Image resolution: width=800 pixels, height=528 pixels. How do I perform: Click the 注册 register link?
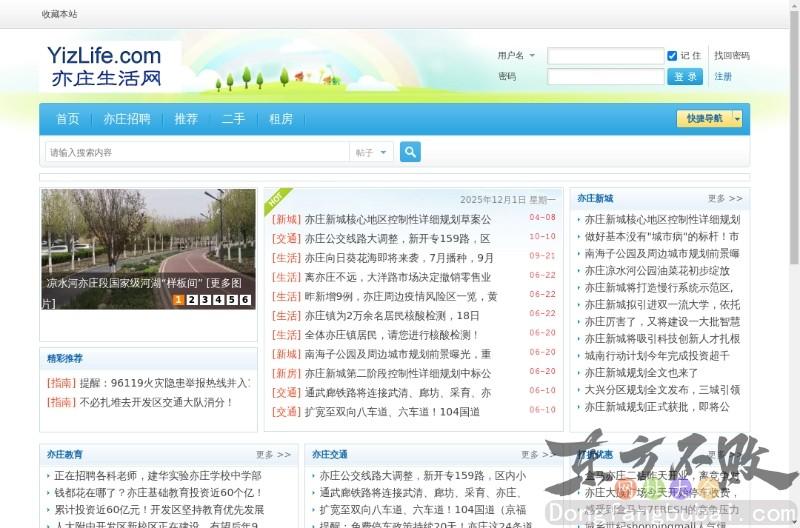(x=723, y=77)
